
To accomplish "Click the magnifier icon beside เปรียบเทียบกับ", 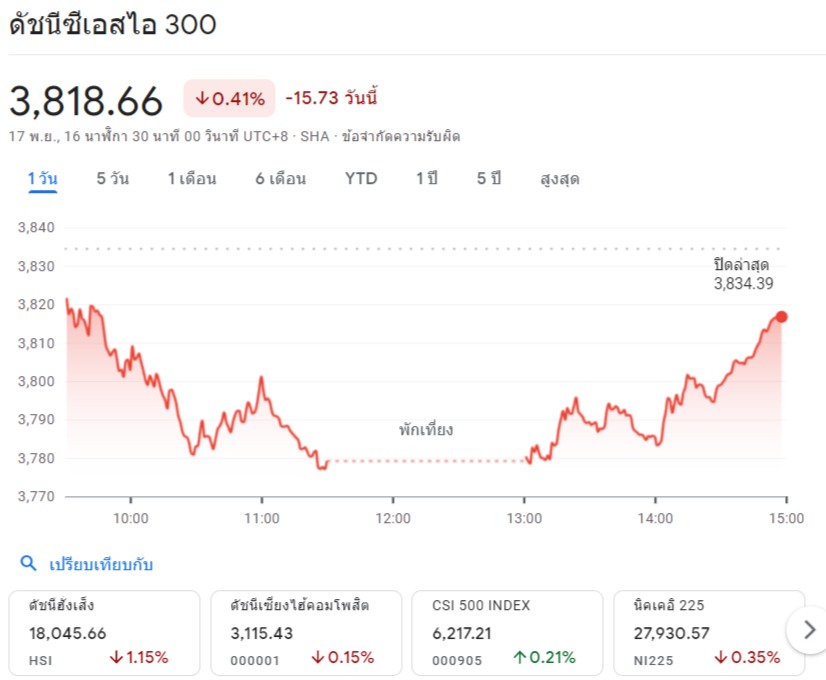I will 28,563.
